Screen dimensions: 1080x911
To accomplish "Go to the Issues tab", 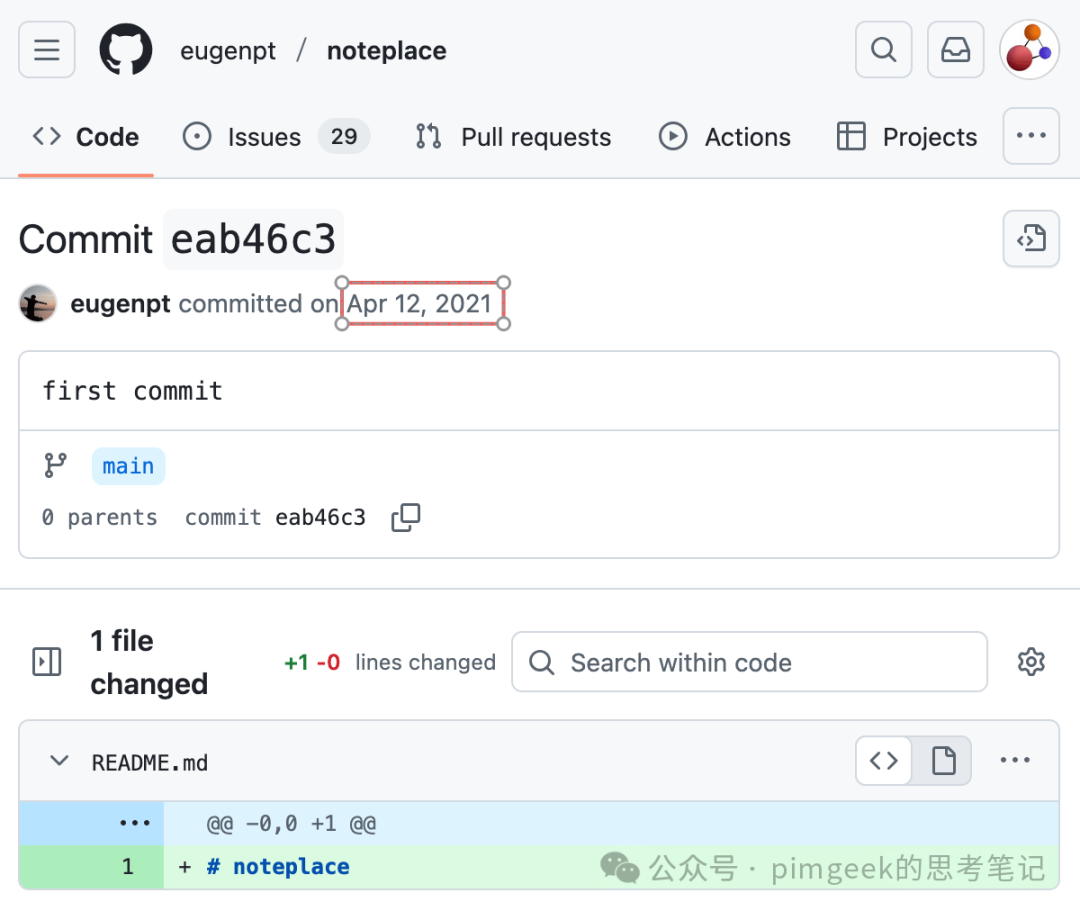I will pyautogui.click(x=264, y=137).
